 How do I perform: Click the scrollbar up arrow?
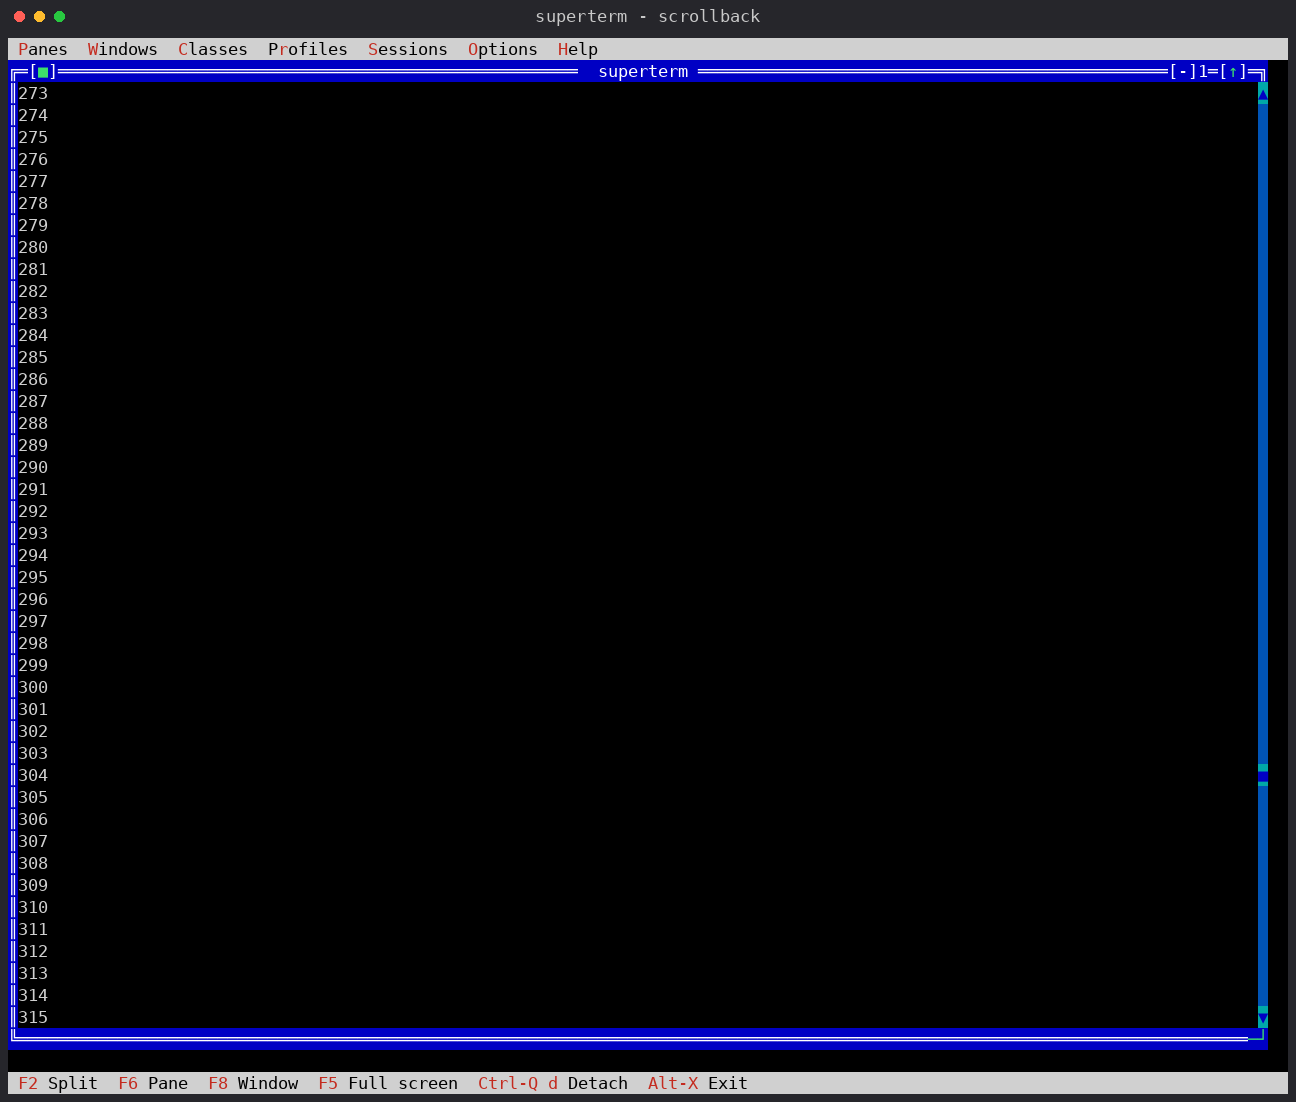click(x=1263, y=93)
